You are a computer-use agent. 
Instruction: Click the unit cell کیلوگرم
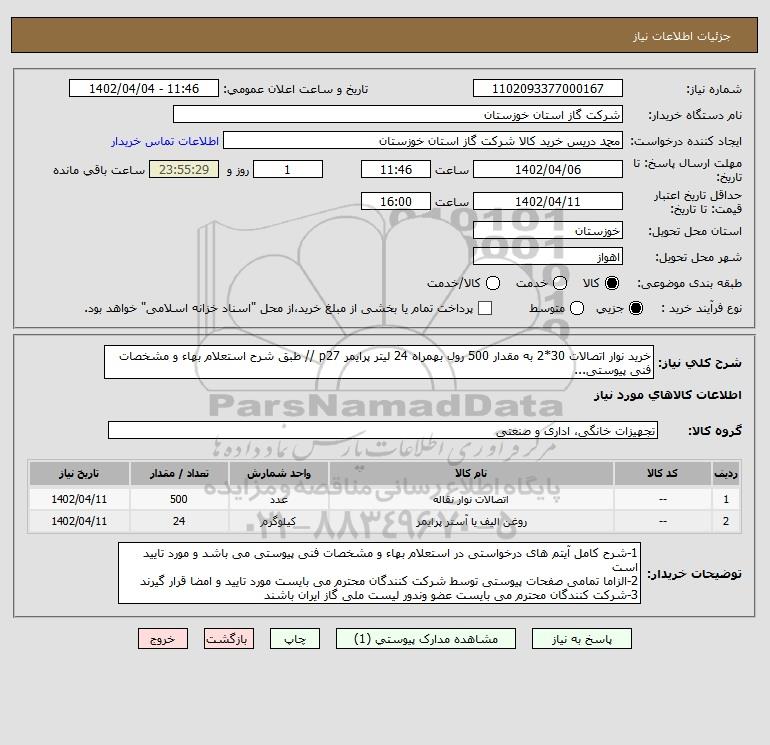(278, 522)
